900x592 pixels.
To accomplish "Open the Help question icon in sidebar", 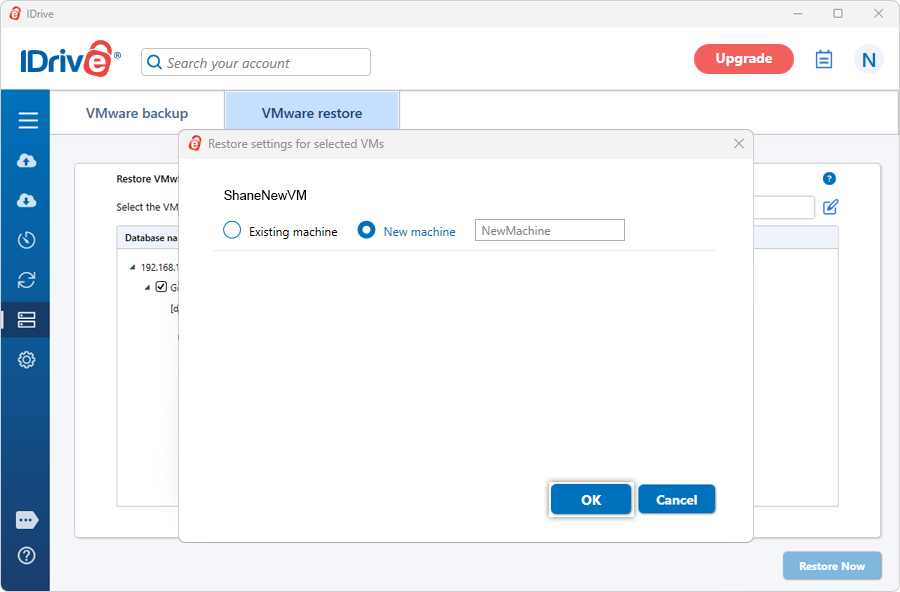I will [26, 555].
